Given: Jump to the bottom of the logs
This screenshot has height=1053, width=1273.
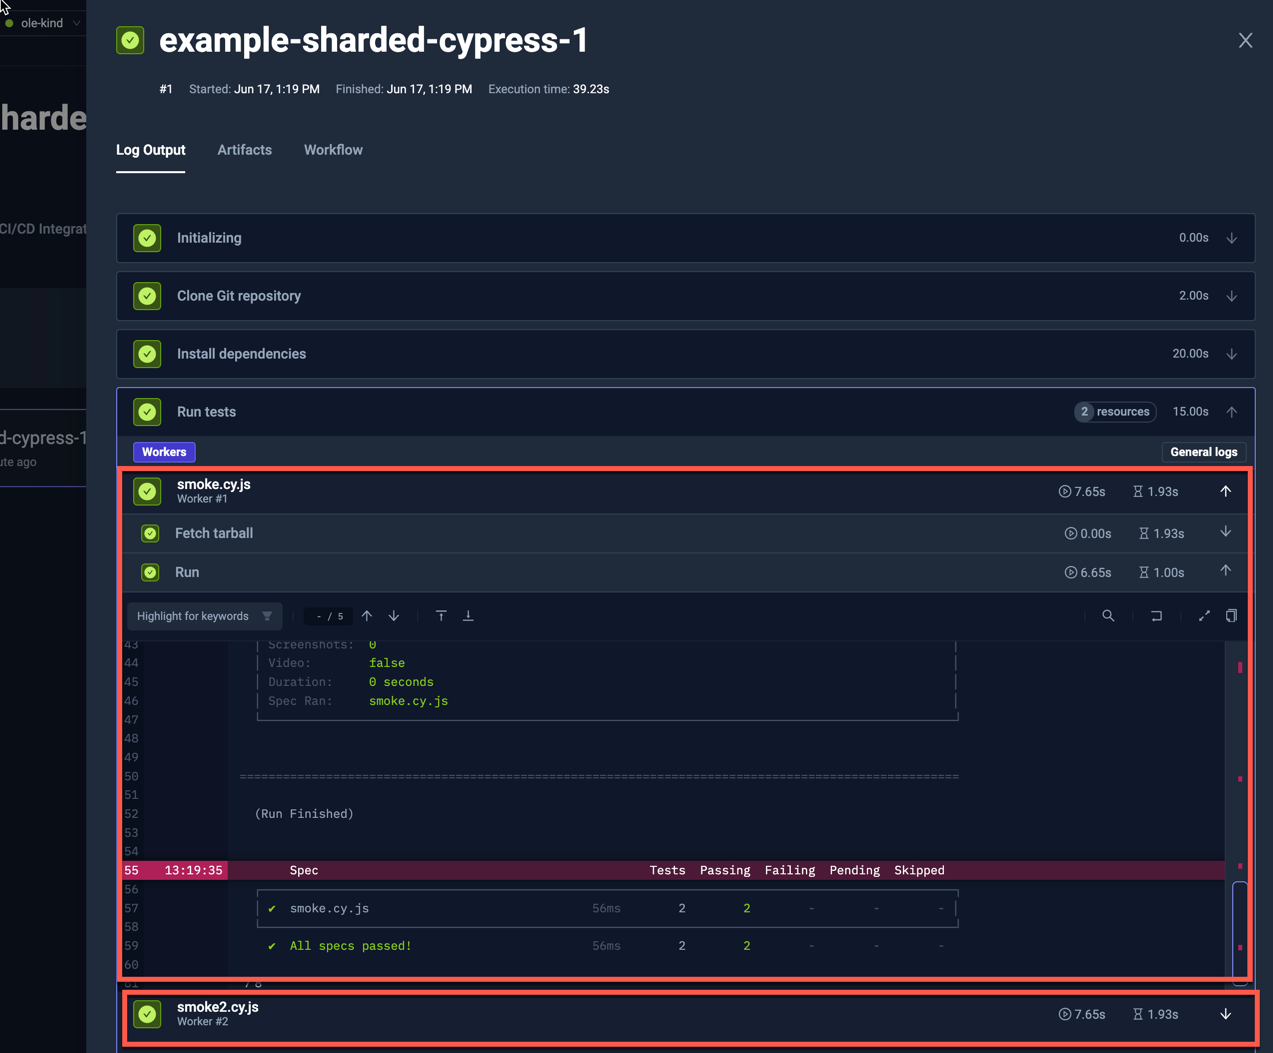Looking at the screenshot, I should pyautogui.click(x=468, y=615).
